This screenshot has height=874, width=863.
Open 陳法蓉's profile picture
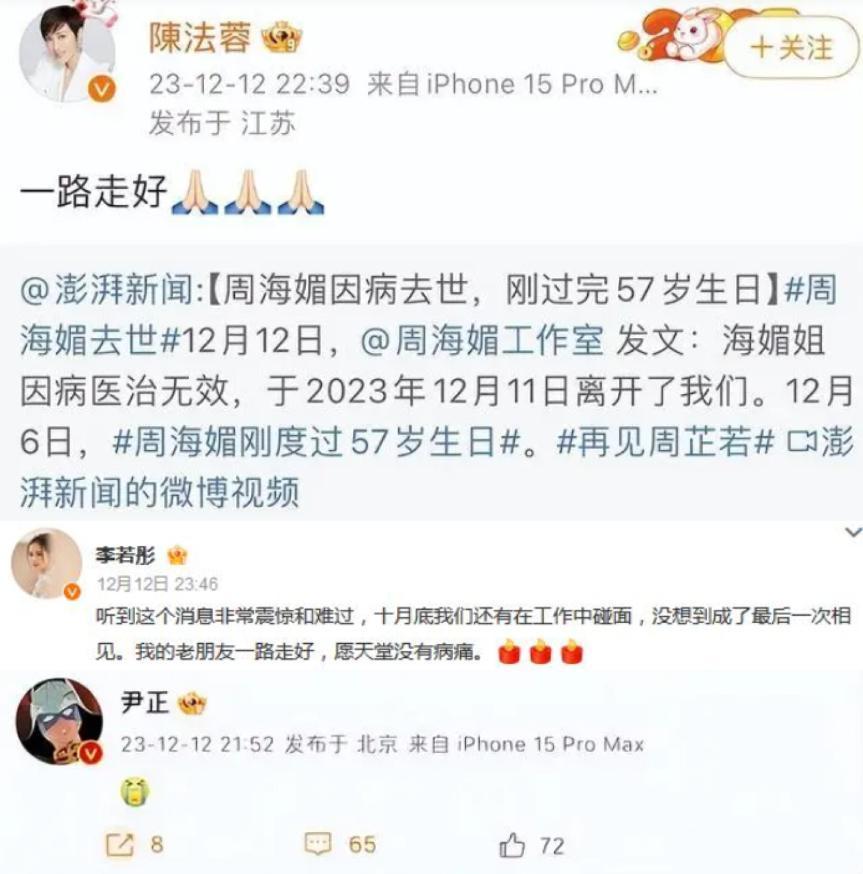pos(67,53)
